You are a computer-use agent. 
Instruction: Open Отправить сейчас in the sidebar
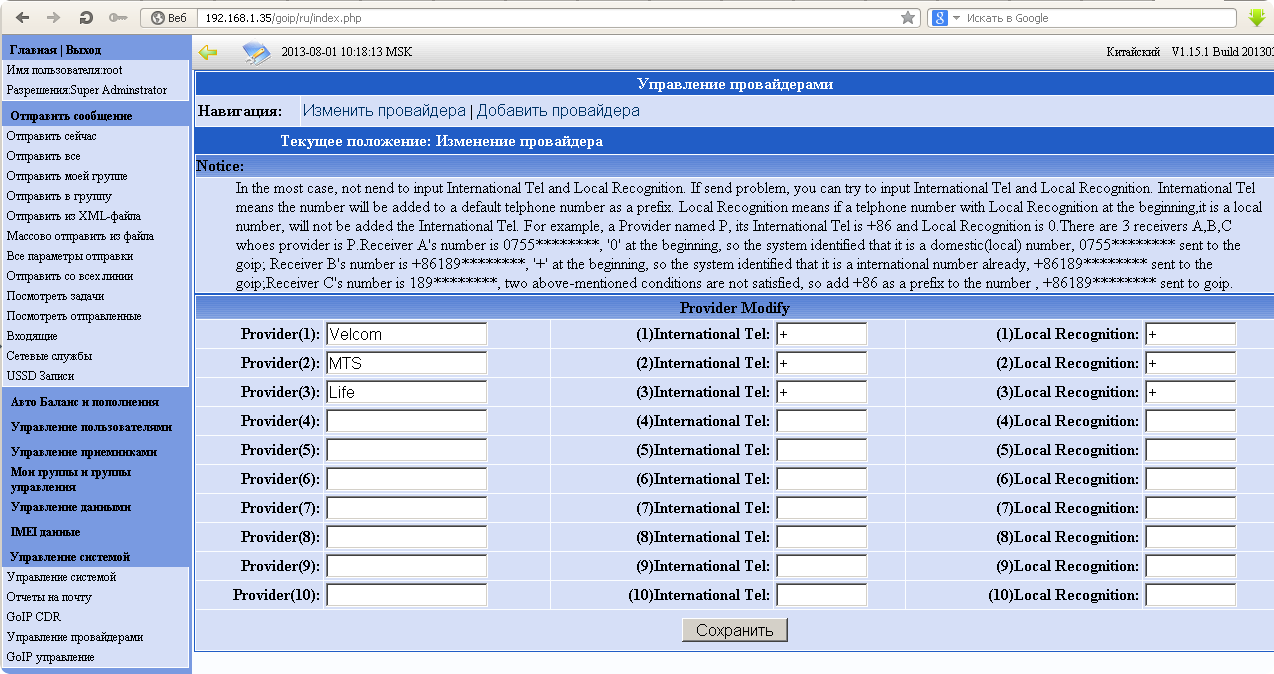click(52, 136)
